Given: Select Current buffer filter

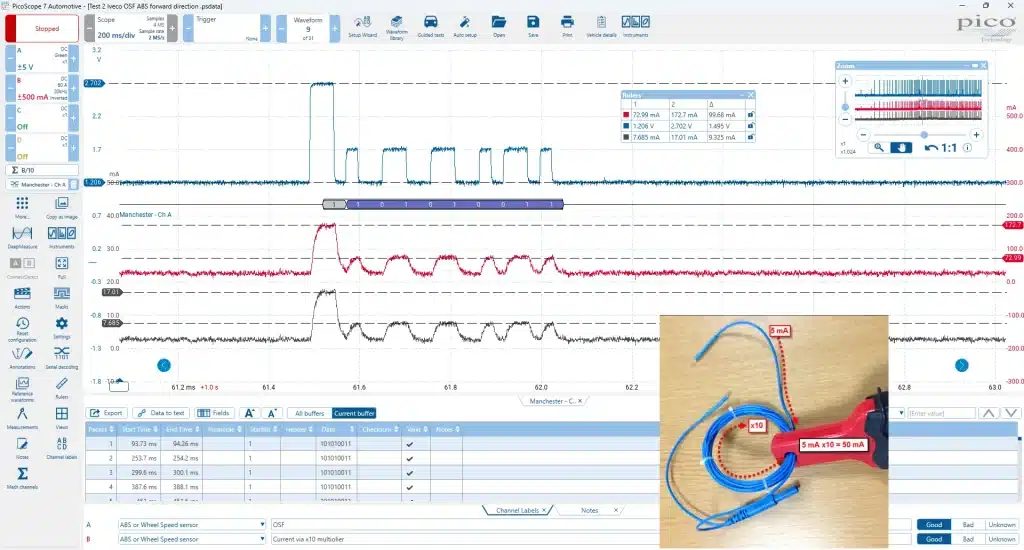Looking at the screenshot, I should [x=354, y=413].
